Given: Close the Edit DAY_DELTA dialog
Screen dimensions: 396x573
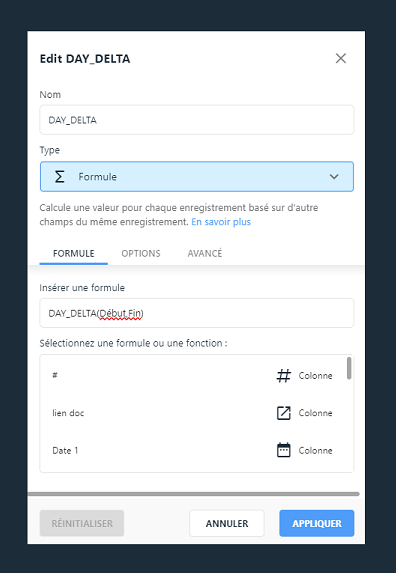Looking at the screenshot, I should pos(340,58).
